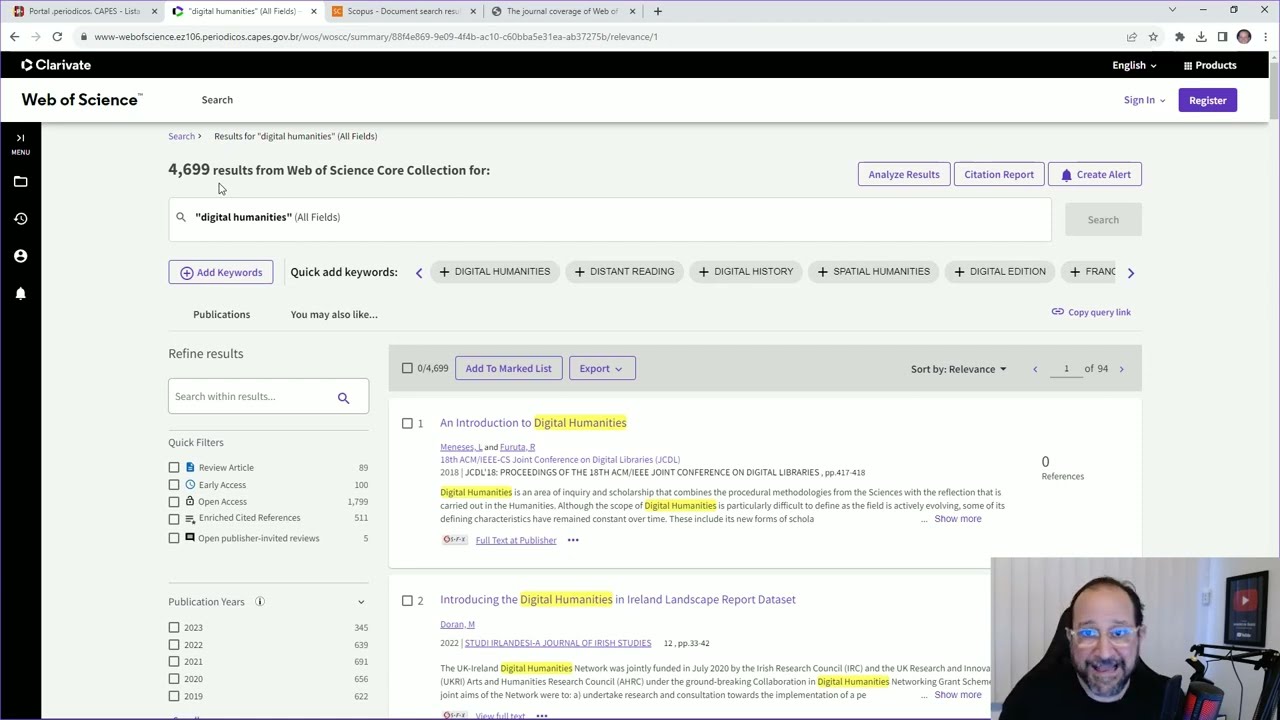Open the Citation Report
1280x720 pixels.
(x=999, y=175)
